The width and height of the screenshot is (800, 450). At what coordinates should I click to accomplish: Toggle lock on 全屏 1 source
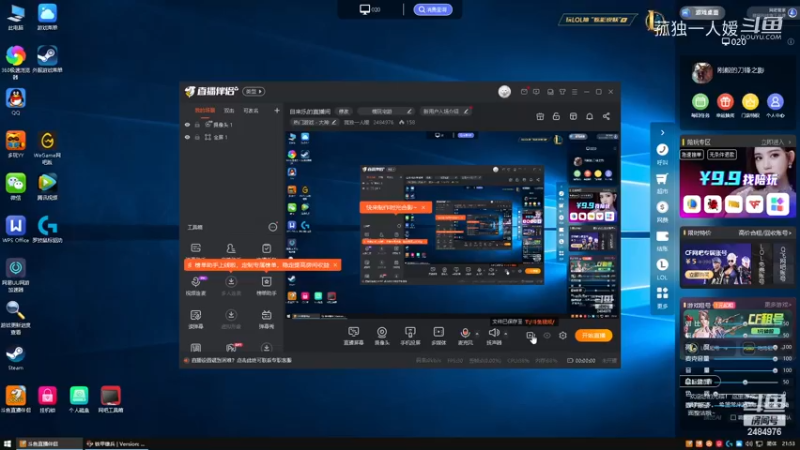[x=197, y=137]
